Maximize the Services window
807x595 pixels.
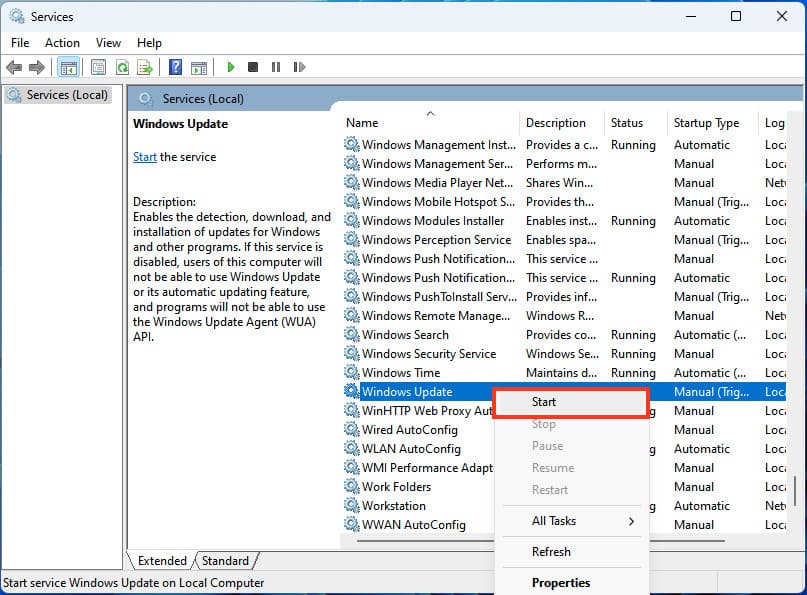pyautogui.click(x=736, y=16)
